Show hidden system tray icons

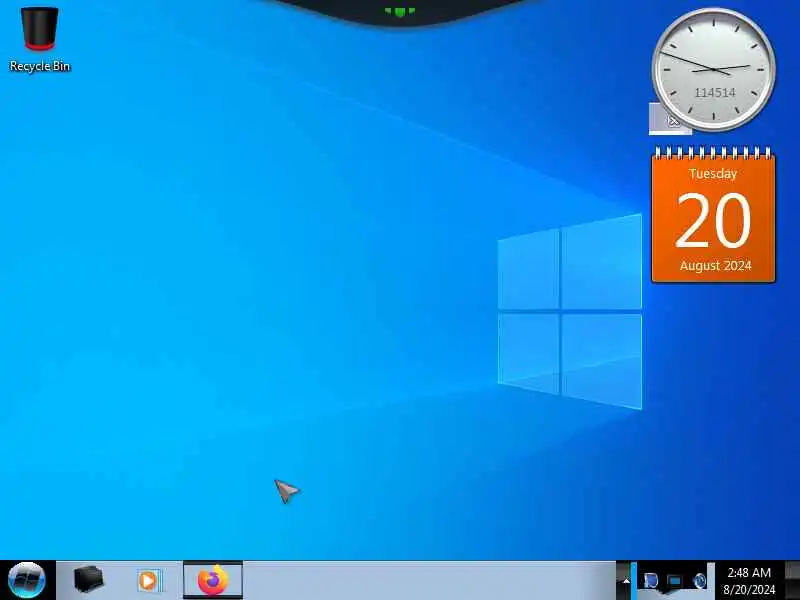(x=626, y=581)
